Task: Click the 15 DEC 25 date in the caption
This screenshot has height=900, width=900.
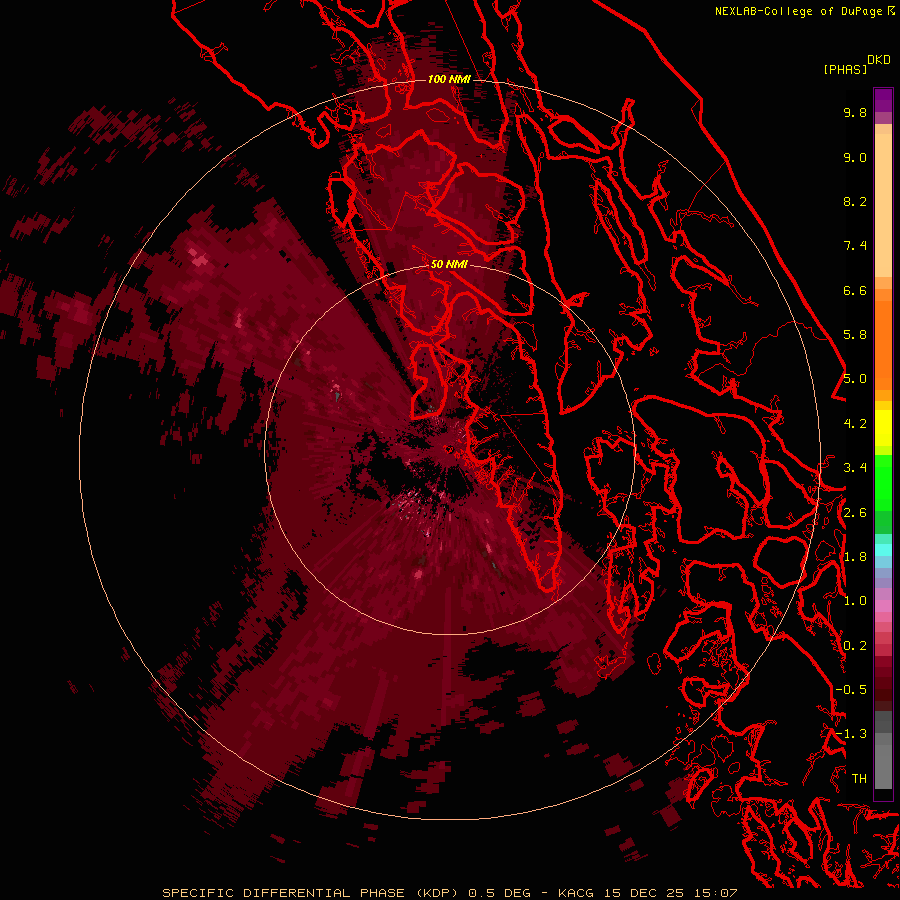Action: (x=643, y=893)
